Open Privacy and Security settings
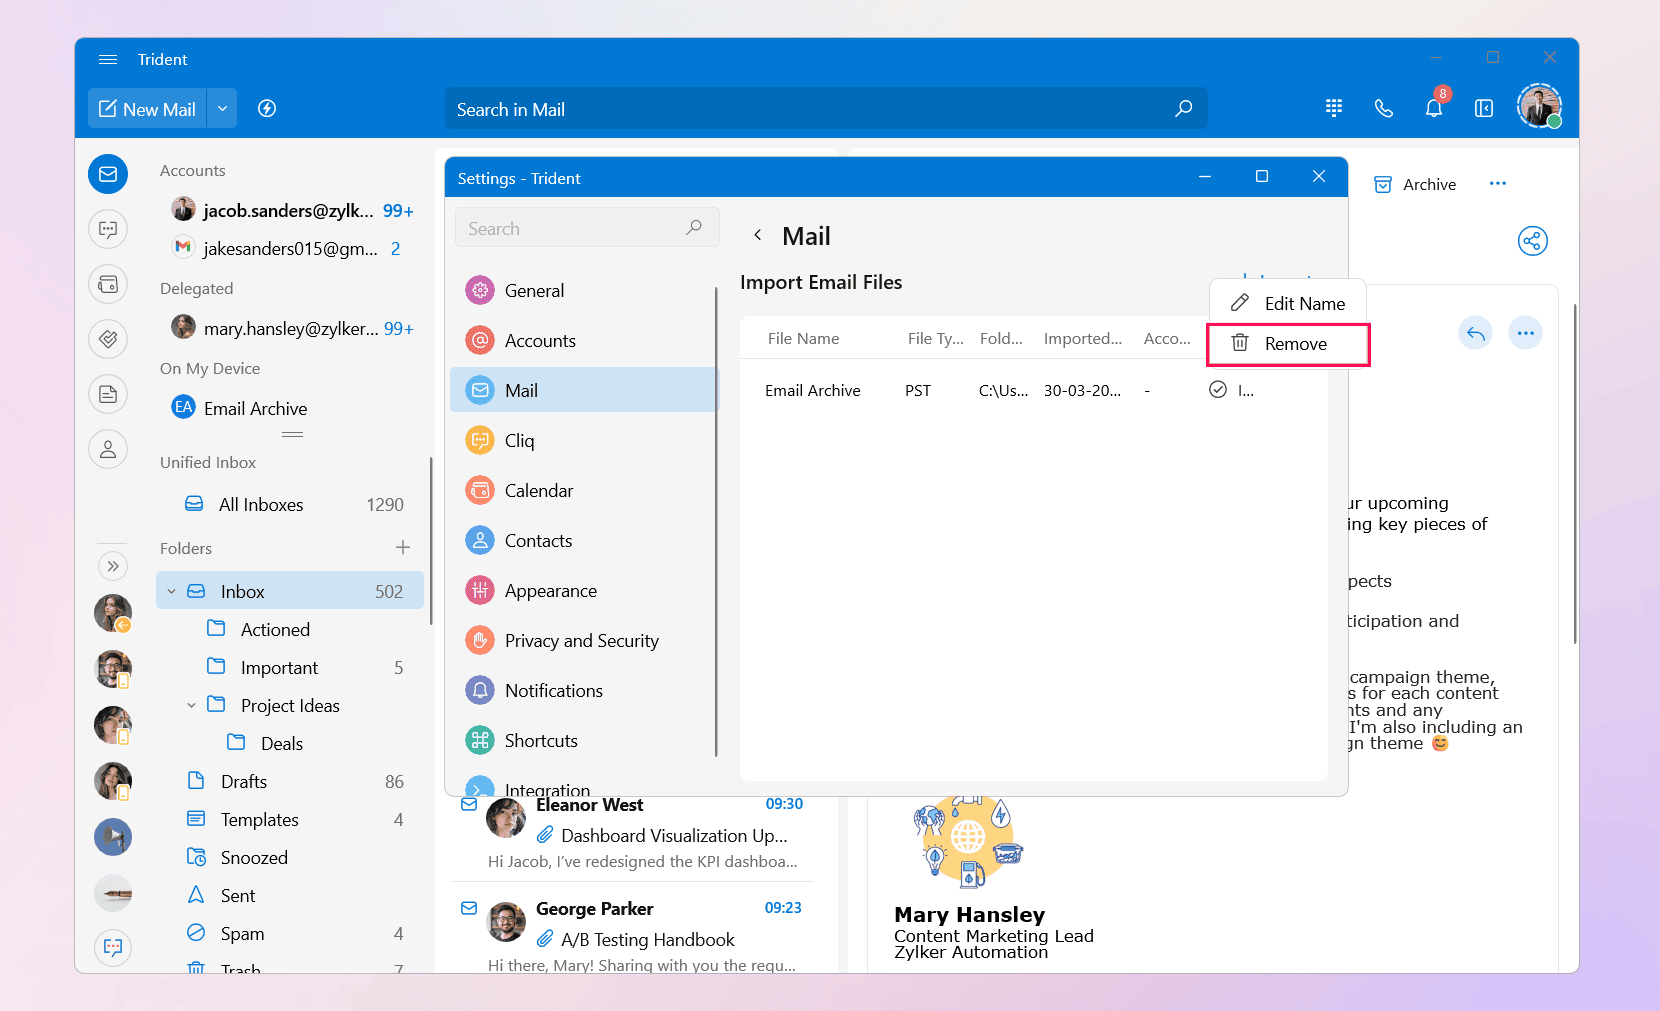 (x=581, y=641)
